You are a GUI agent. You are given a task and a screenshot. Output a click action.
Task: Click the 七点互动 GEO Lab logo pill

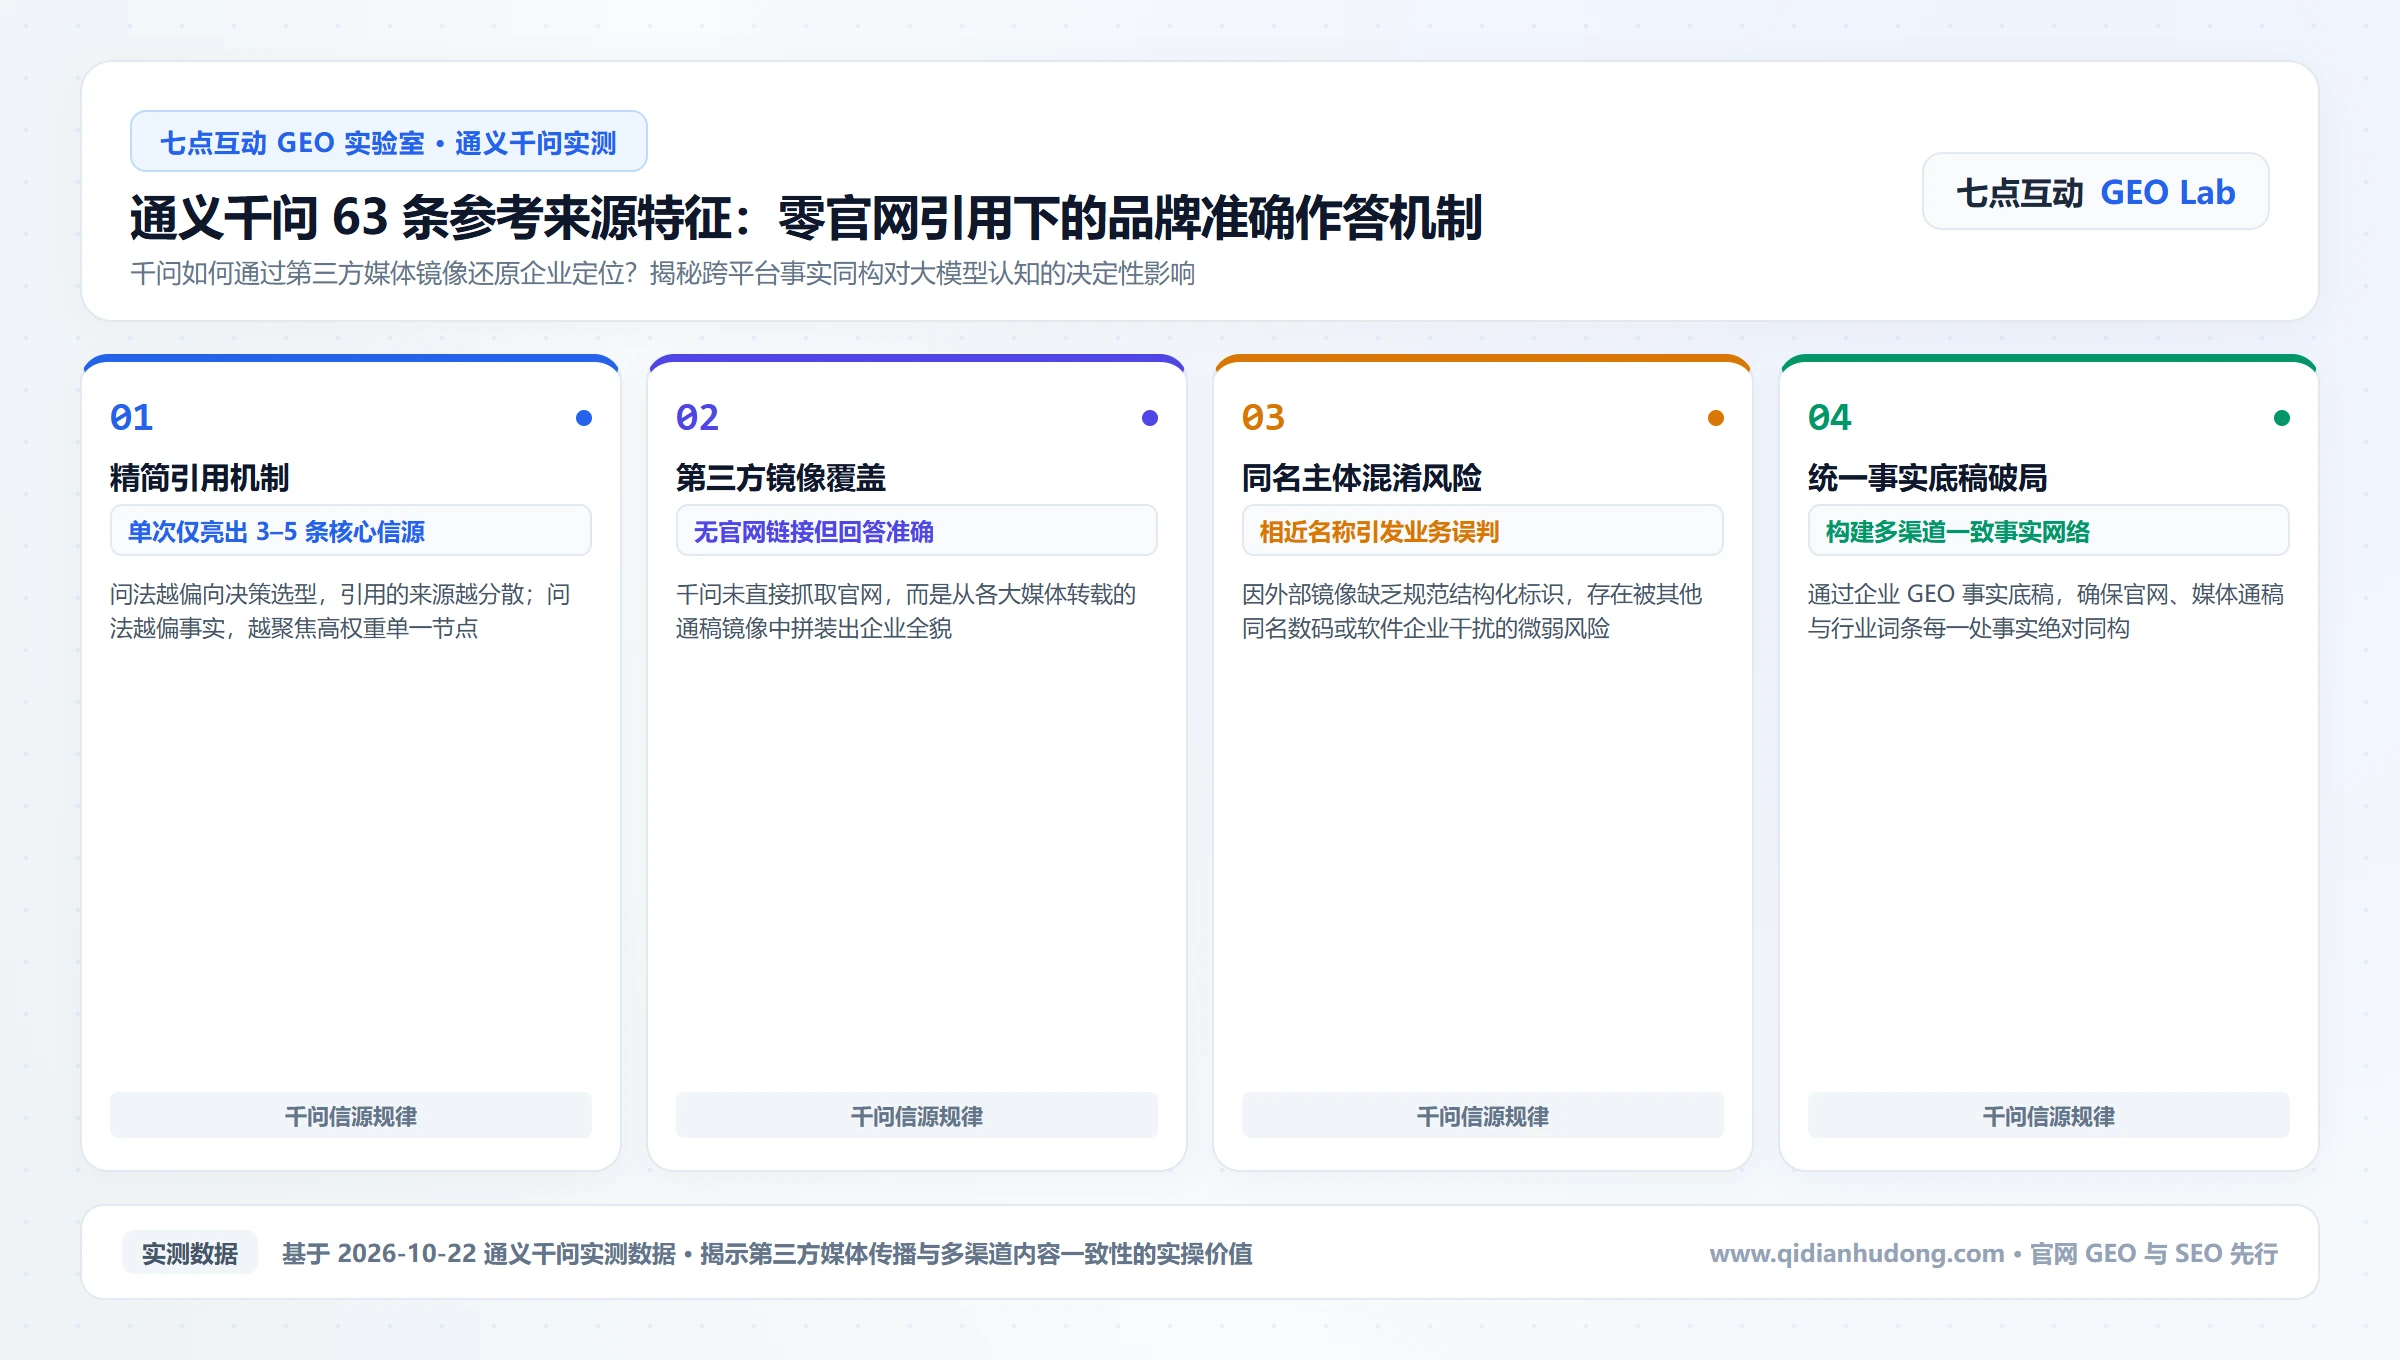[x=2095, y=191]
